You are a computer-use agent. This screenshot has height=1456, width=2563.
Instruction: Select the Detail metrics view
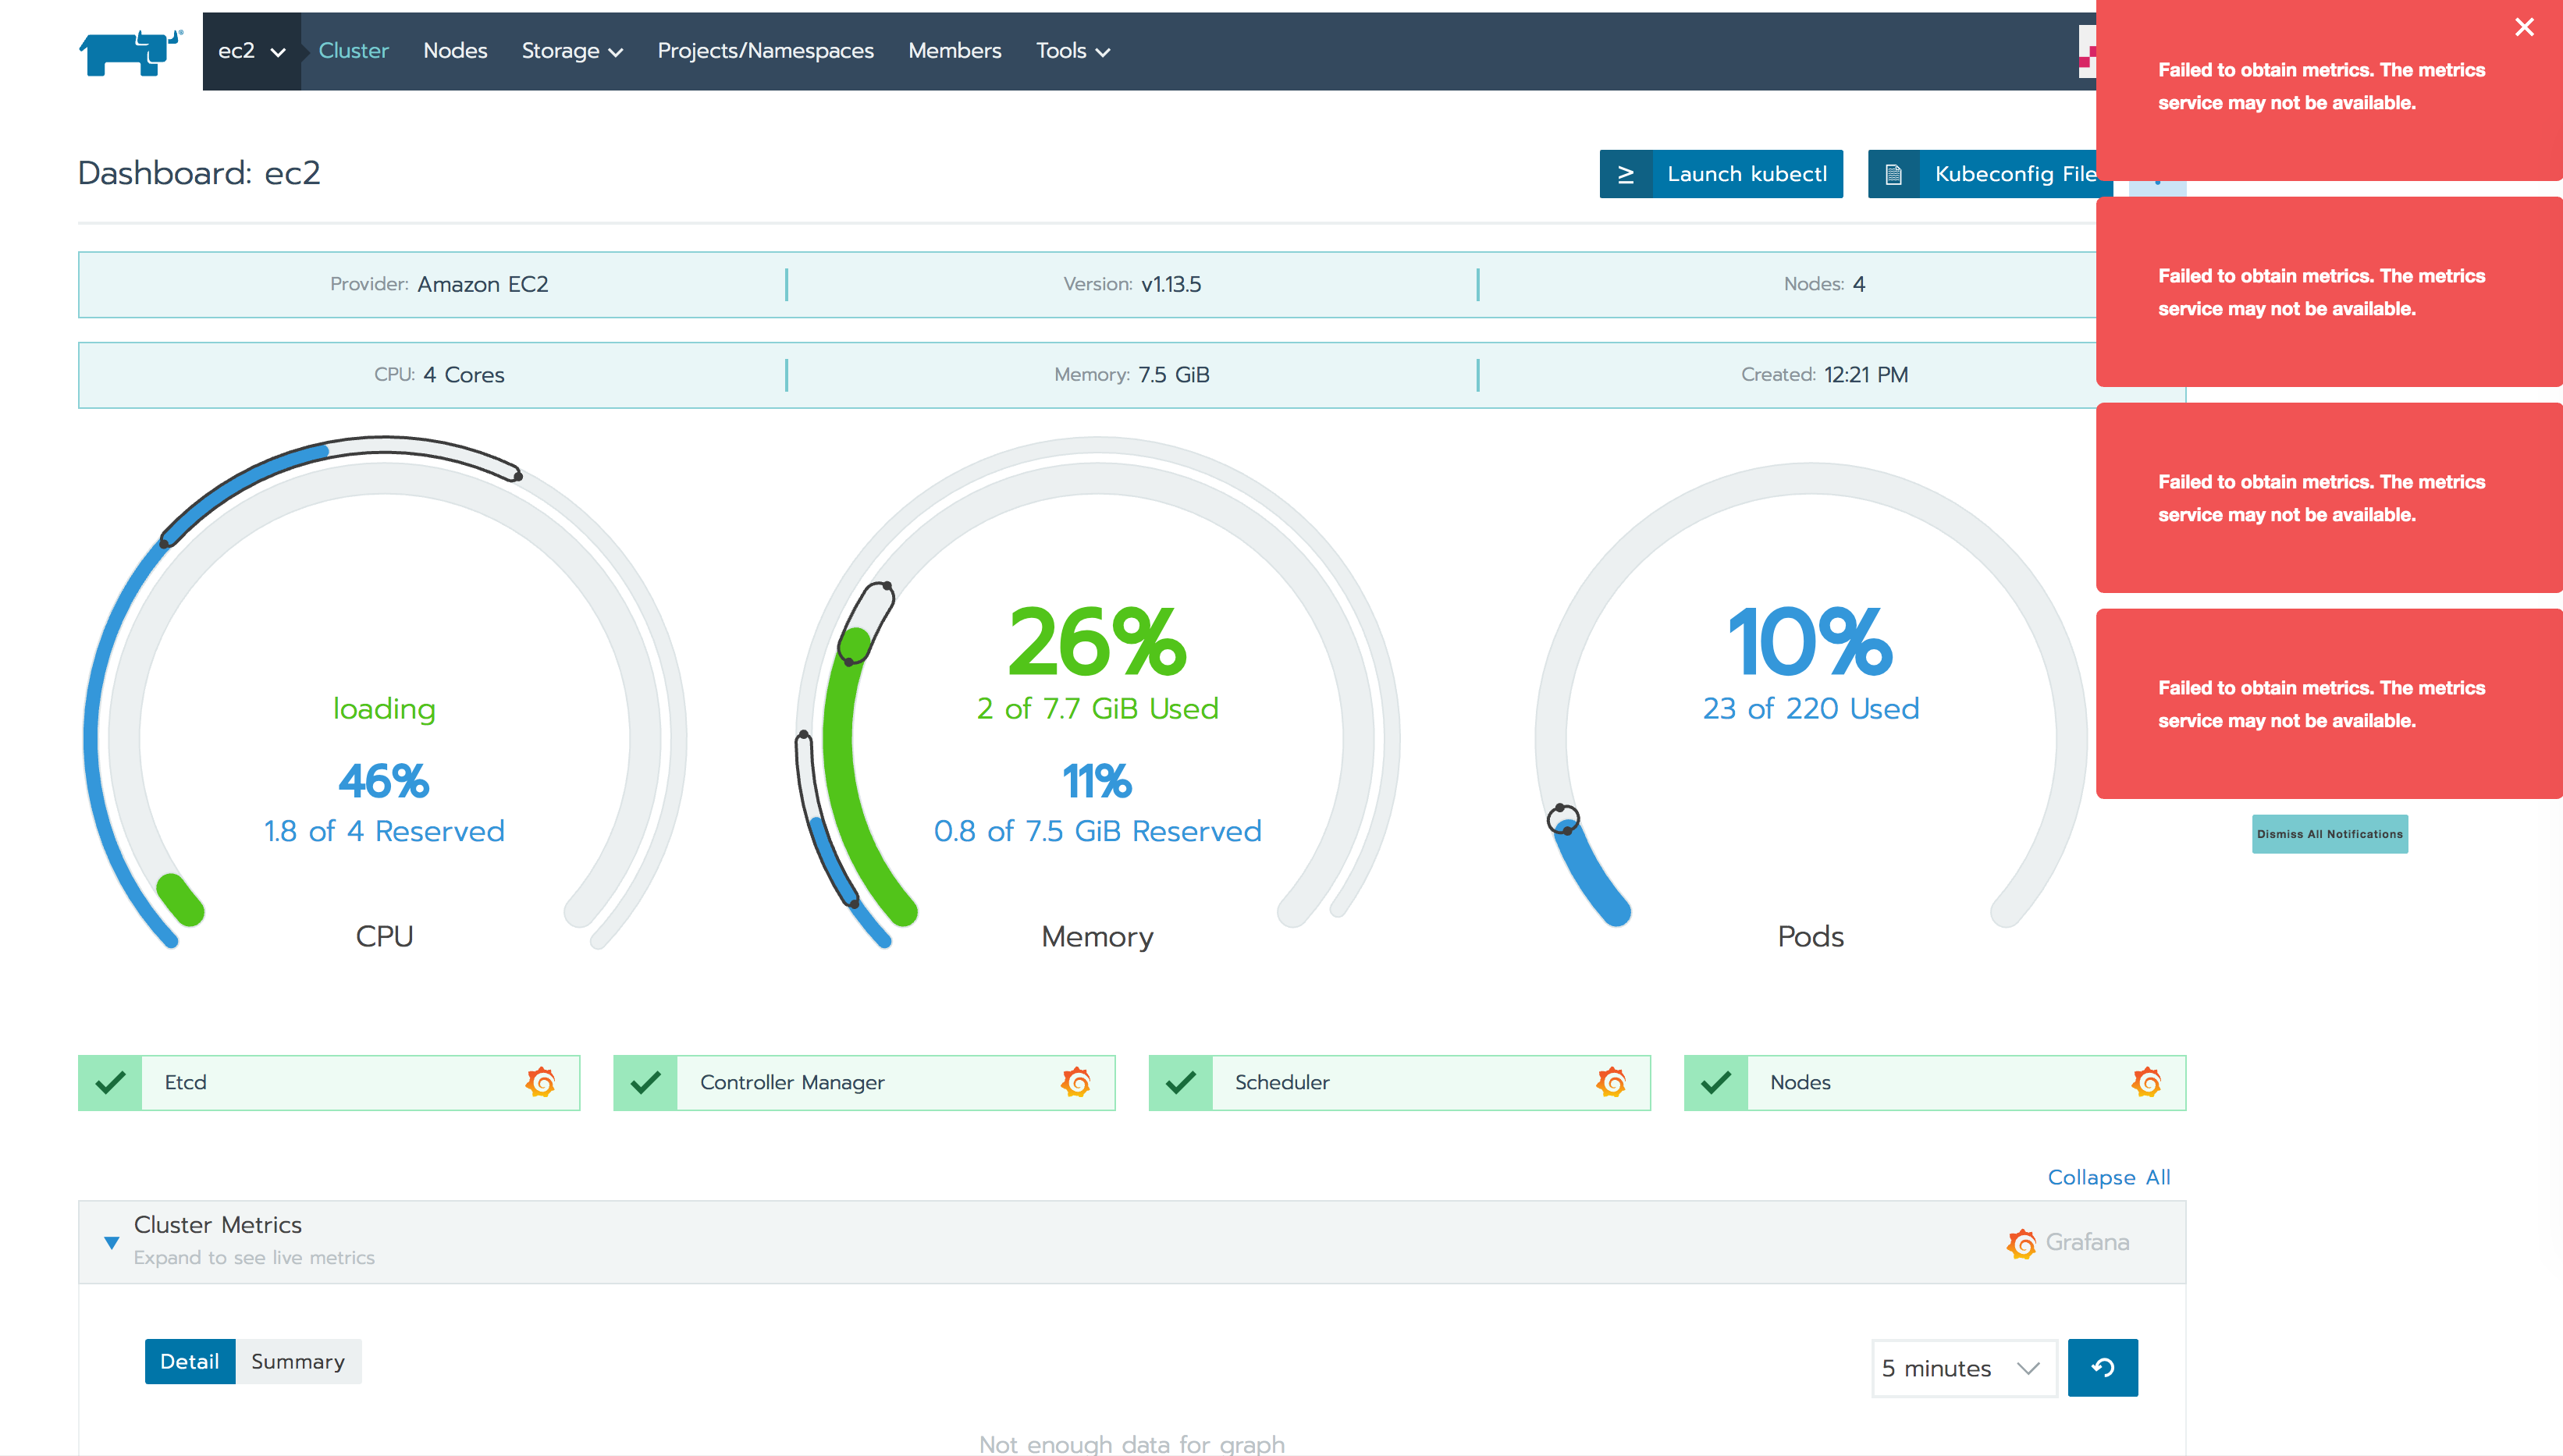[x=189, y=1361]
